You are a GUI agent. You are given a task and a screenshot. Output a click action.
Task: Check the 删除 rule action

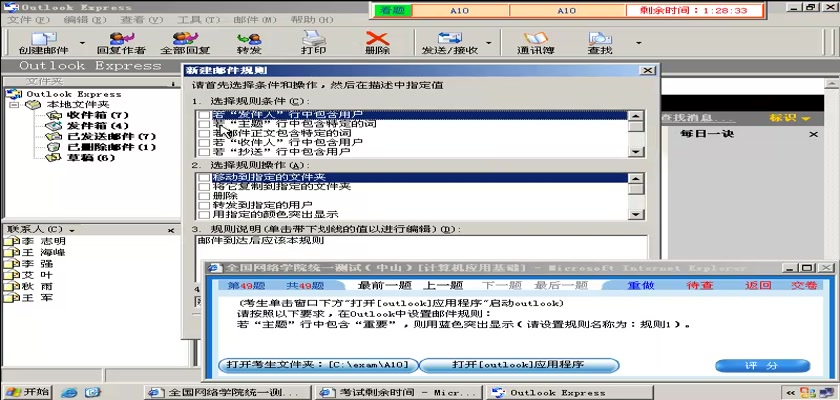point(204,195)
